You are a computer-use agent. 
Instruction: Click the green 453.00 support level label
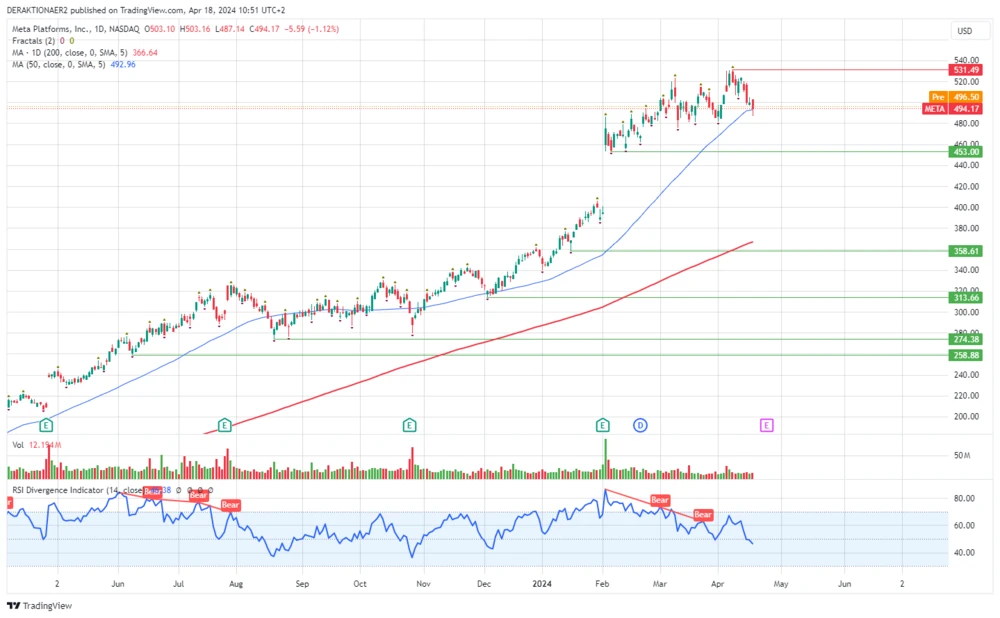[x=964, y=152]
